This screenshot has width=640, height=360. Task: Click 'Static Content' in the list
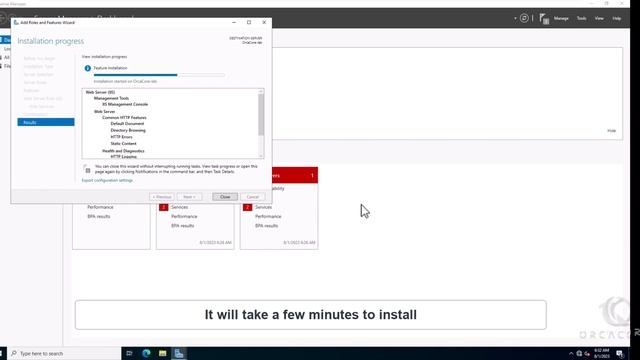(123, 144)
